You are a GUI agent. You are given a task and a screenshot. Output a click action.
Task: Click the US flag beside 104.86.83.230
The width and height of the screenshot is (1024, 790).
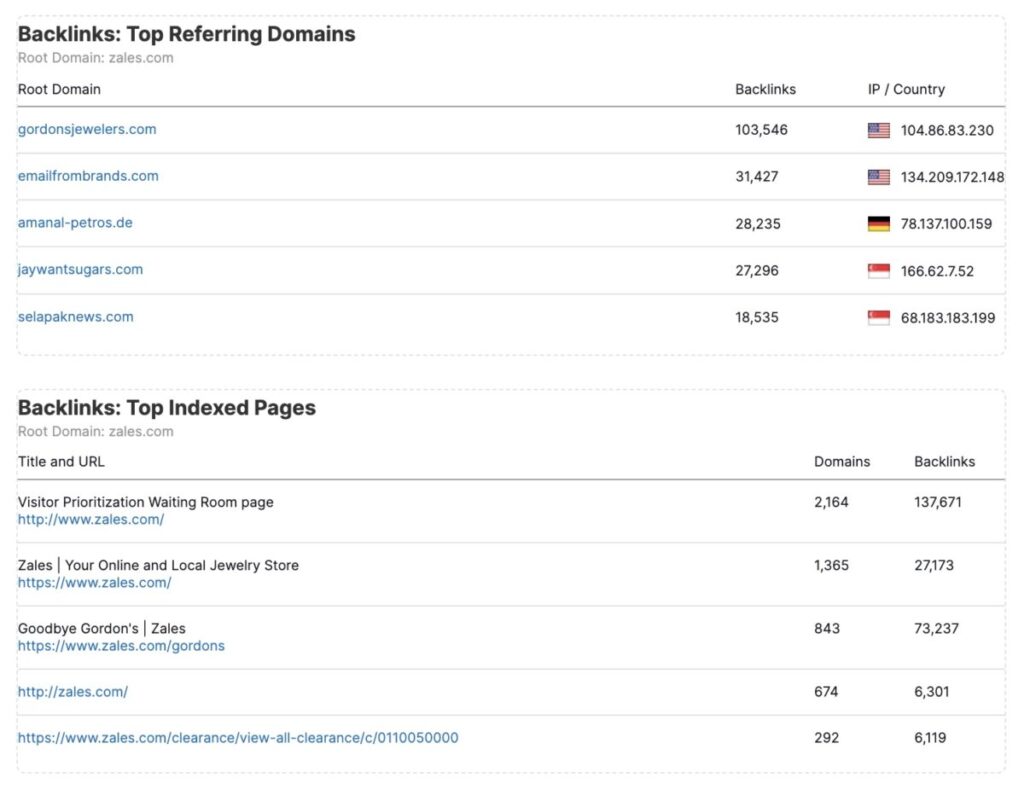point(878,131)
